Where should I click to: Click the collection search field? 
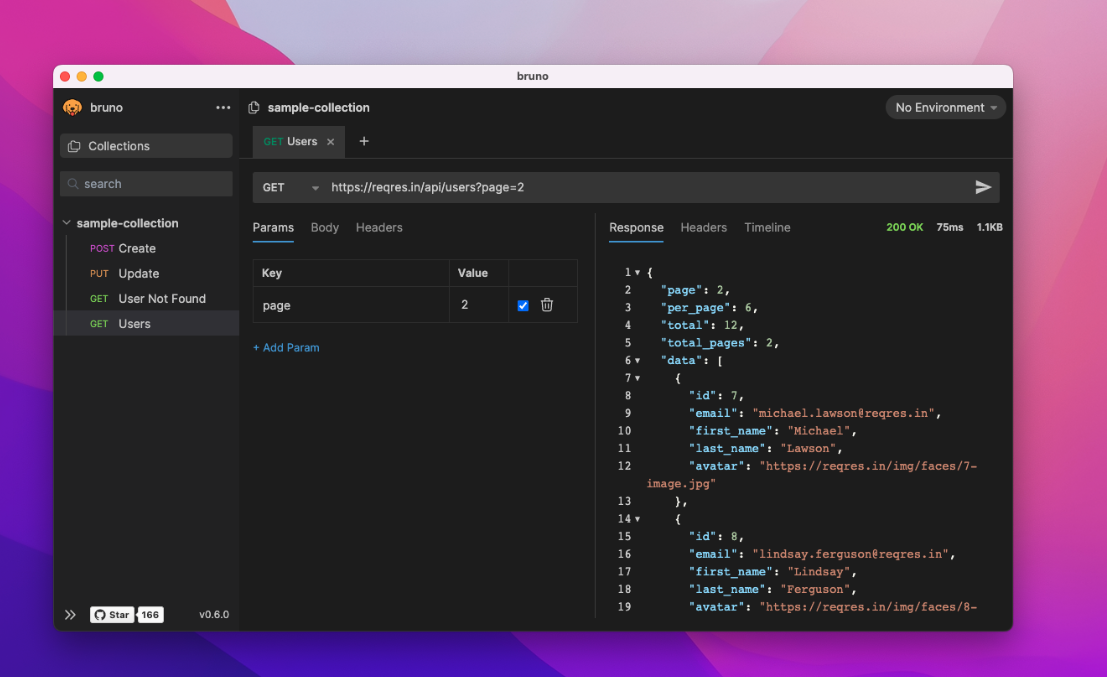point(146,184)
